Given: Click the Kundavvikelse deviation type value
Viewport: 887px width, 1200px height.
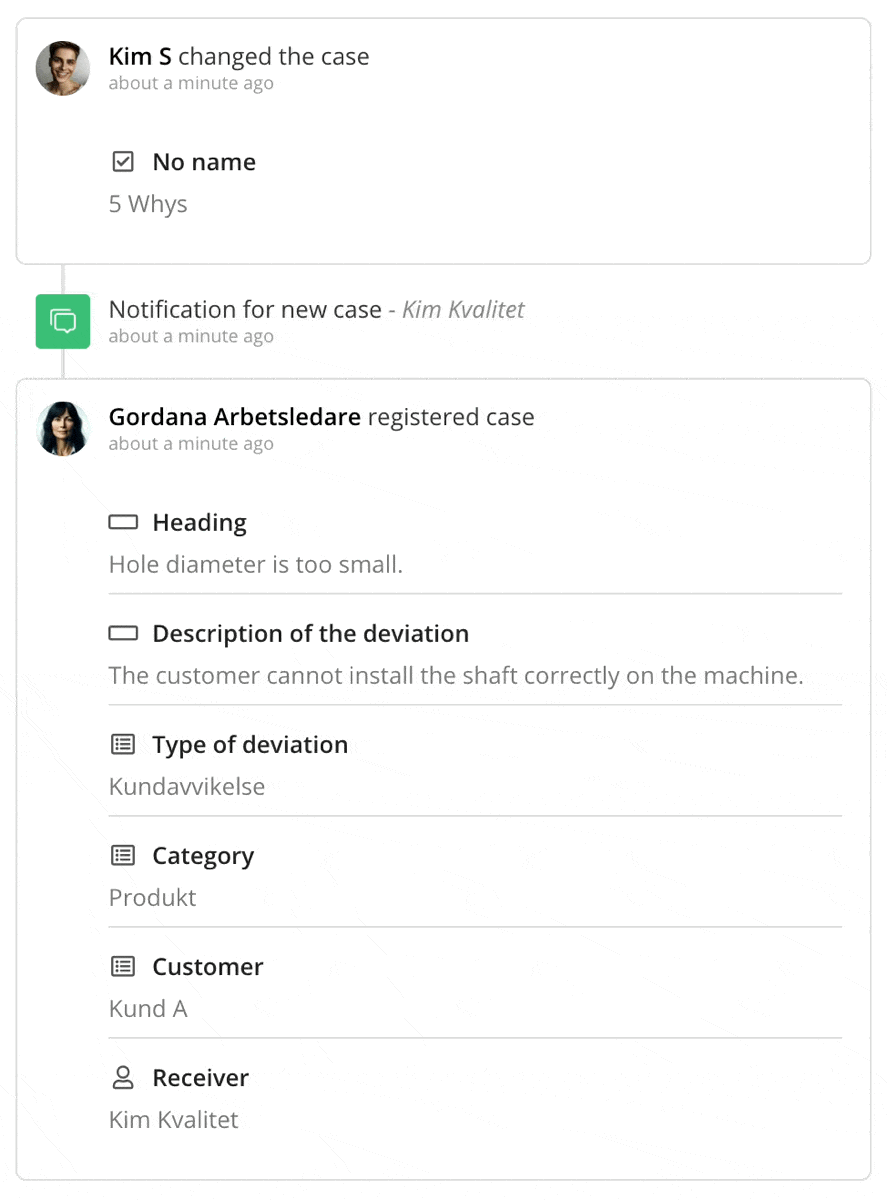Looking at the screenshot, I should click(x=187, y=787).
